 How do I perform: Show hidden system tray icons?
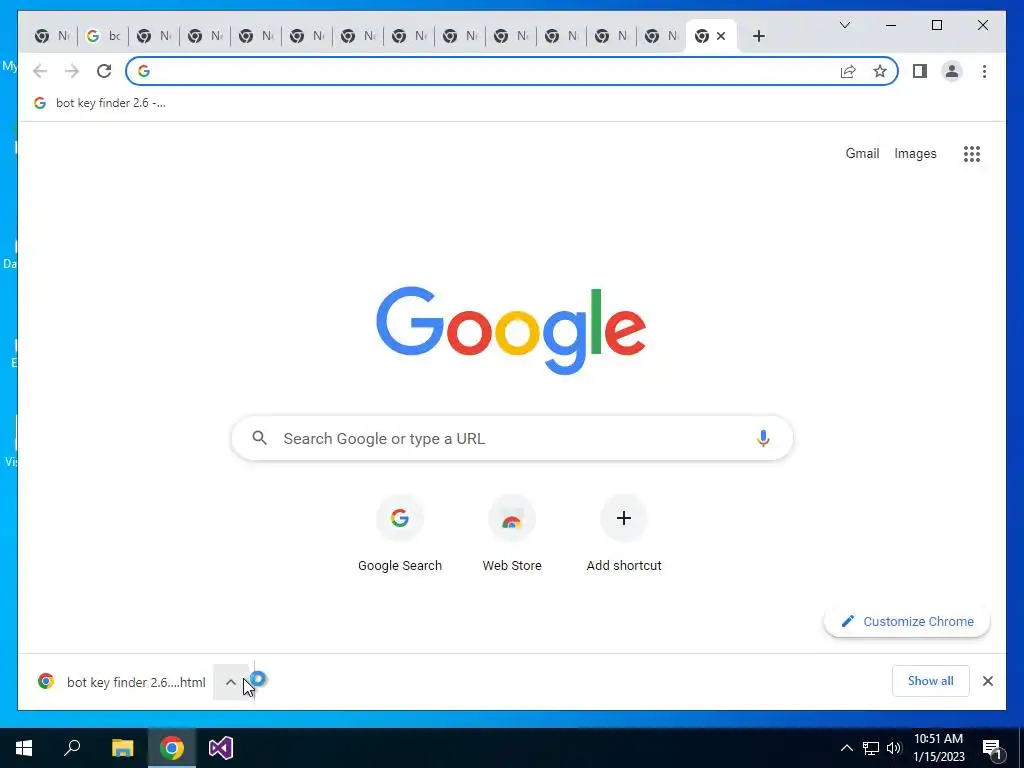[846, 748]
